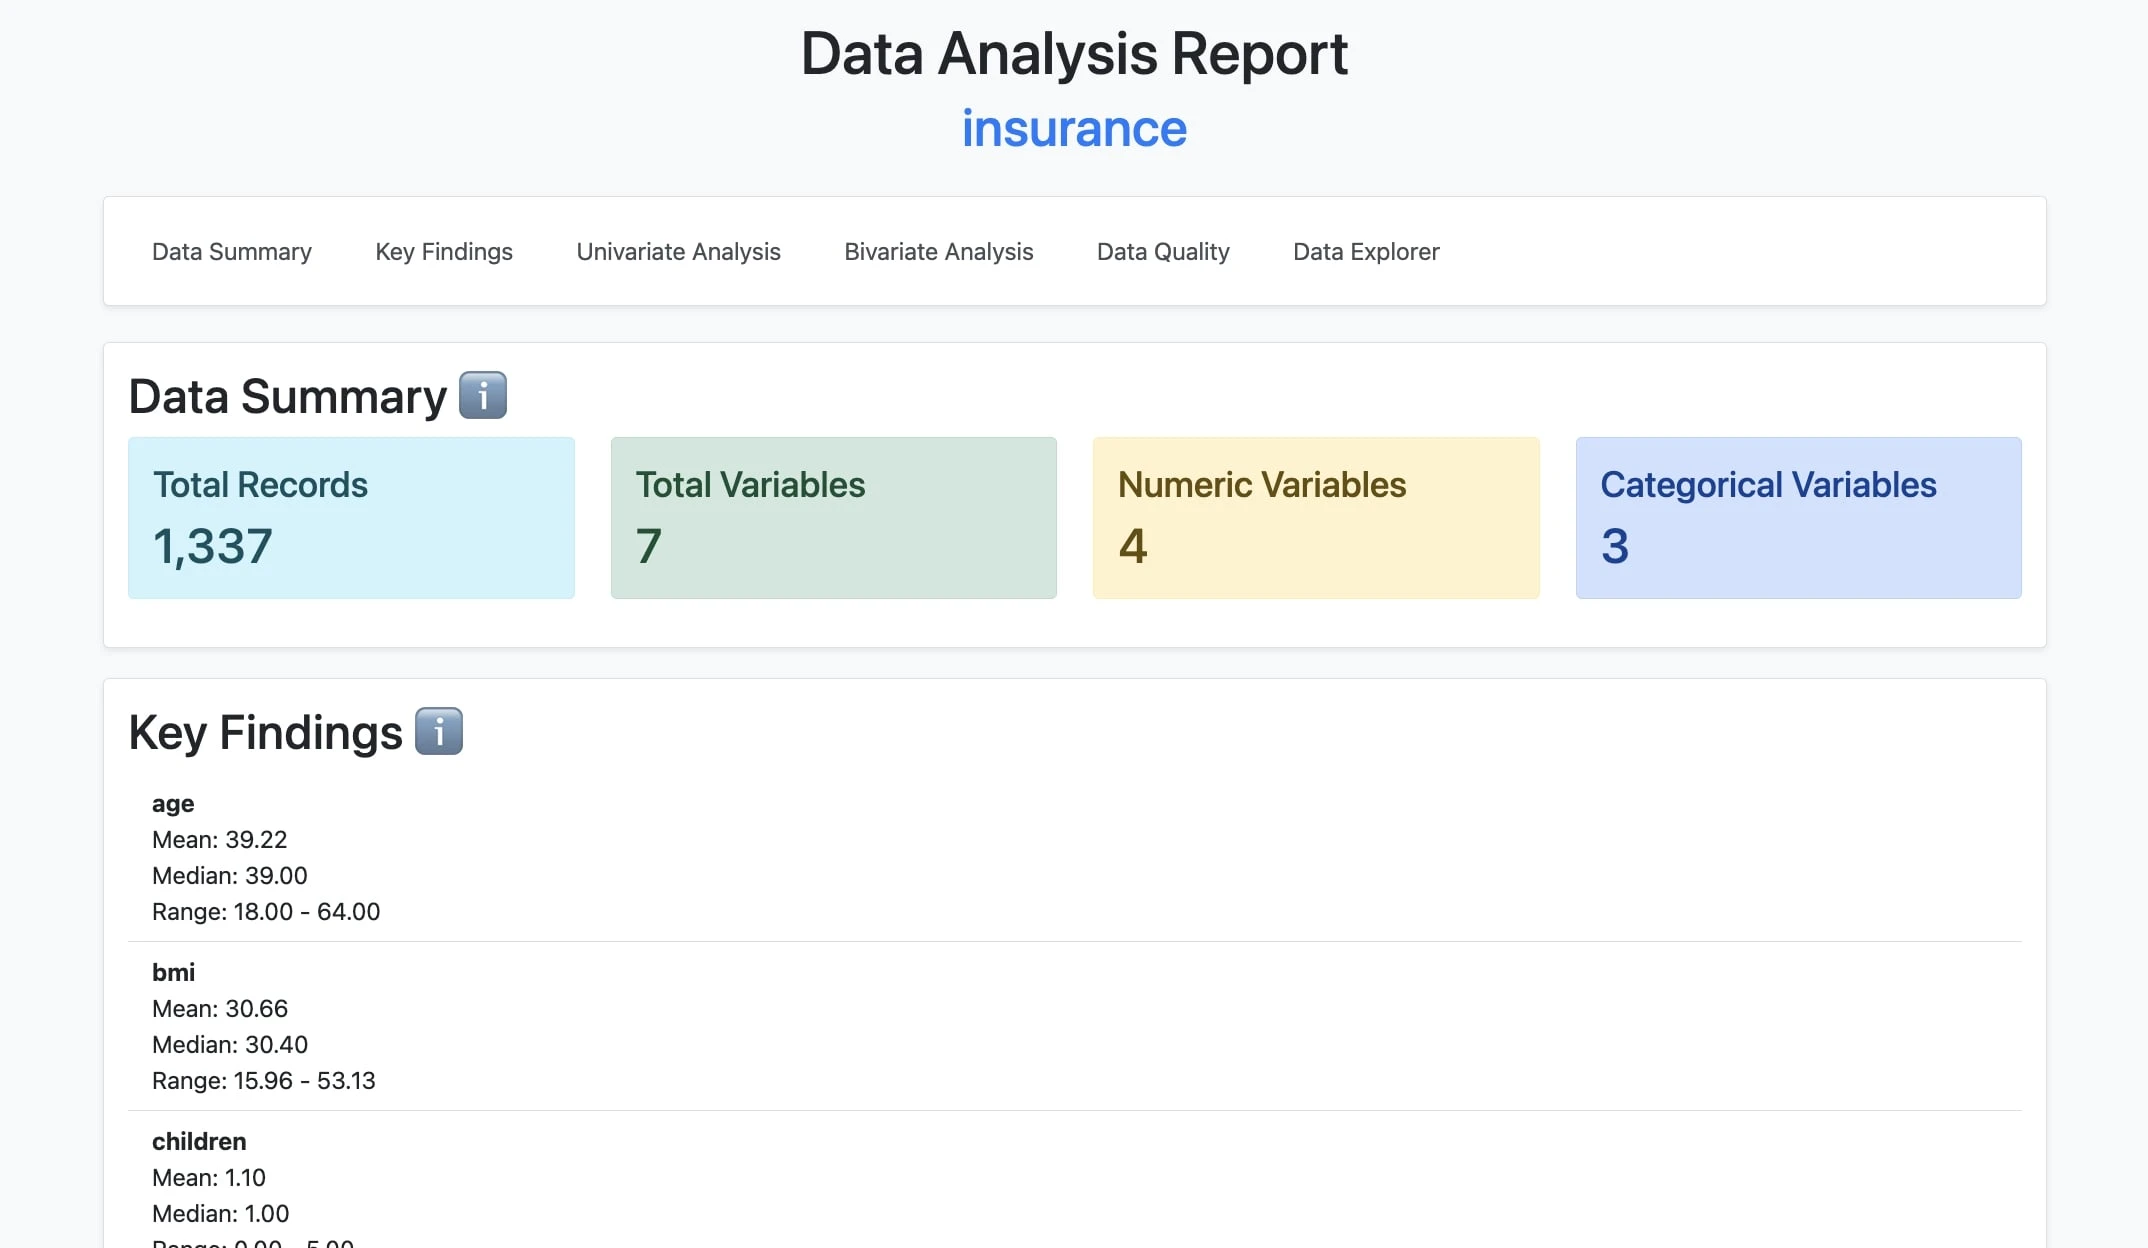Click the Numeric Variables card
Screen dimensions: 2148x1248
[x=1315, y=517]
